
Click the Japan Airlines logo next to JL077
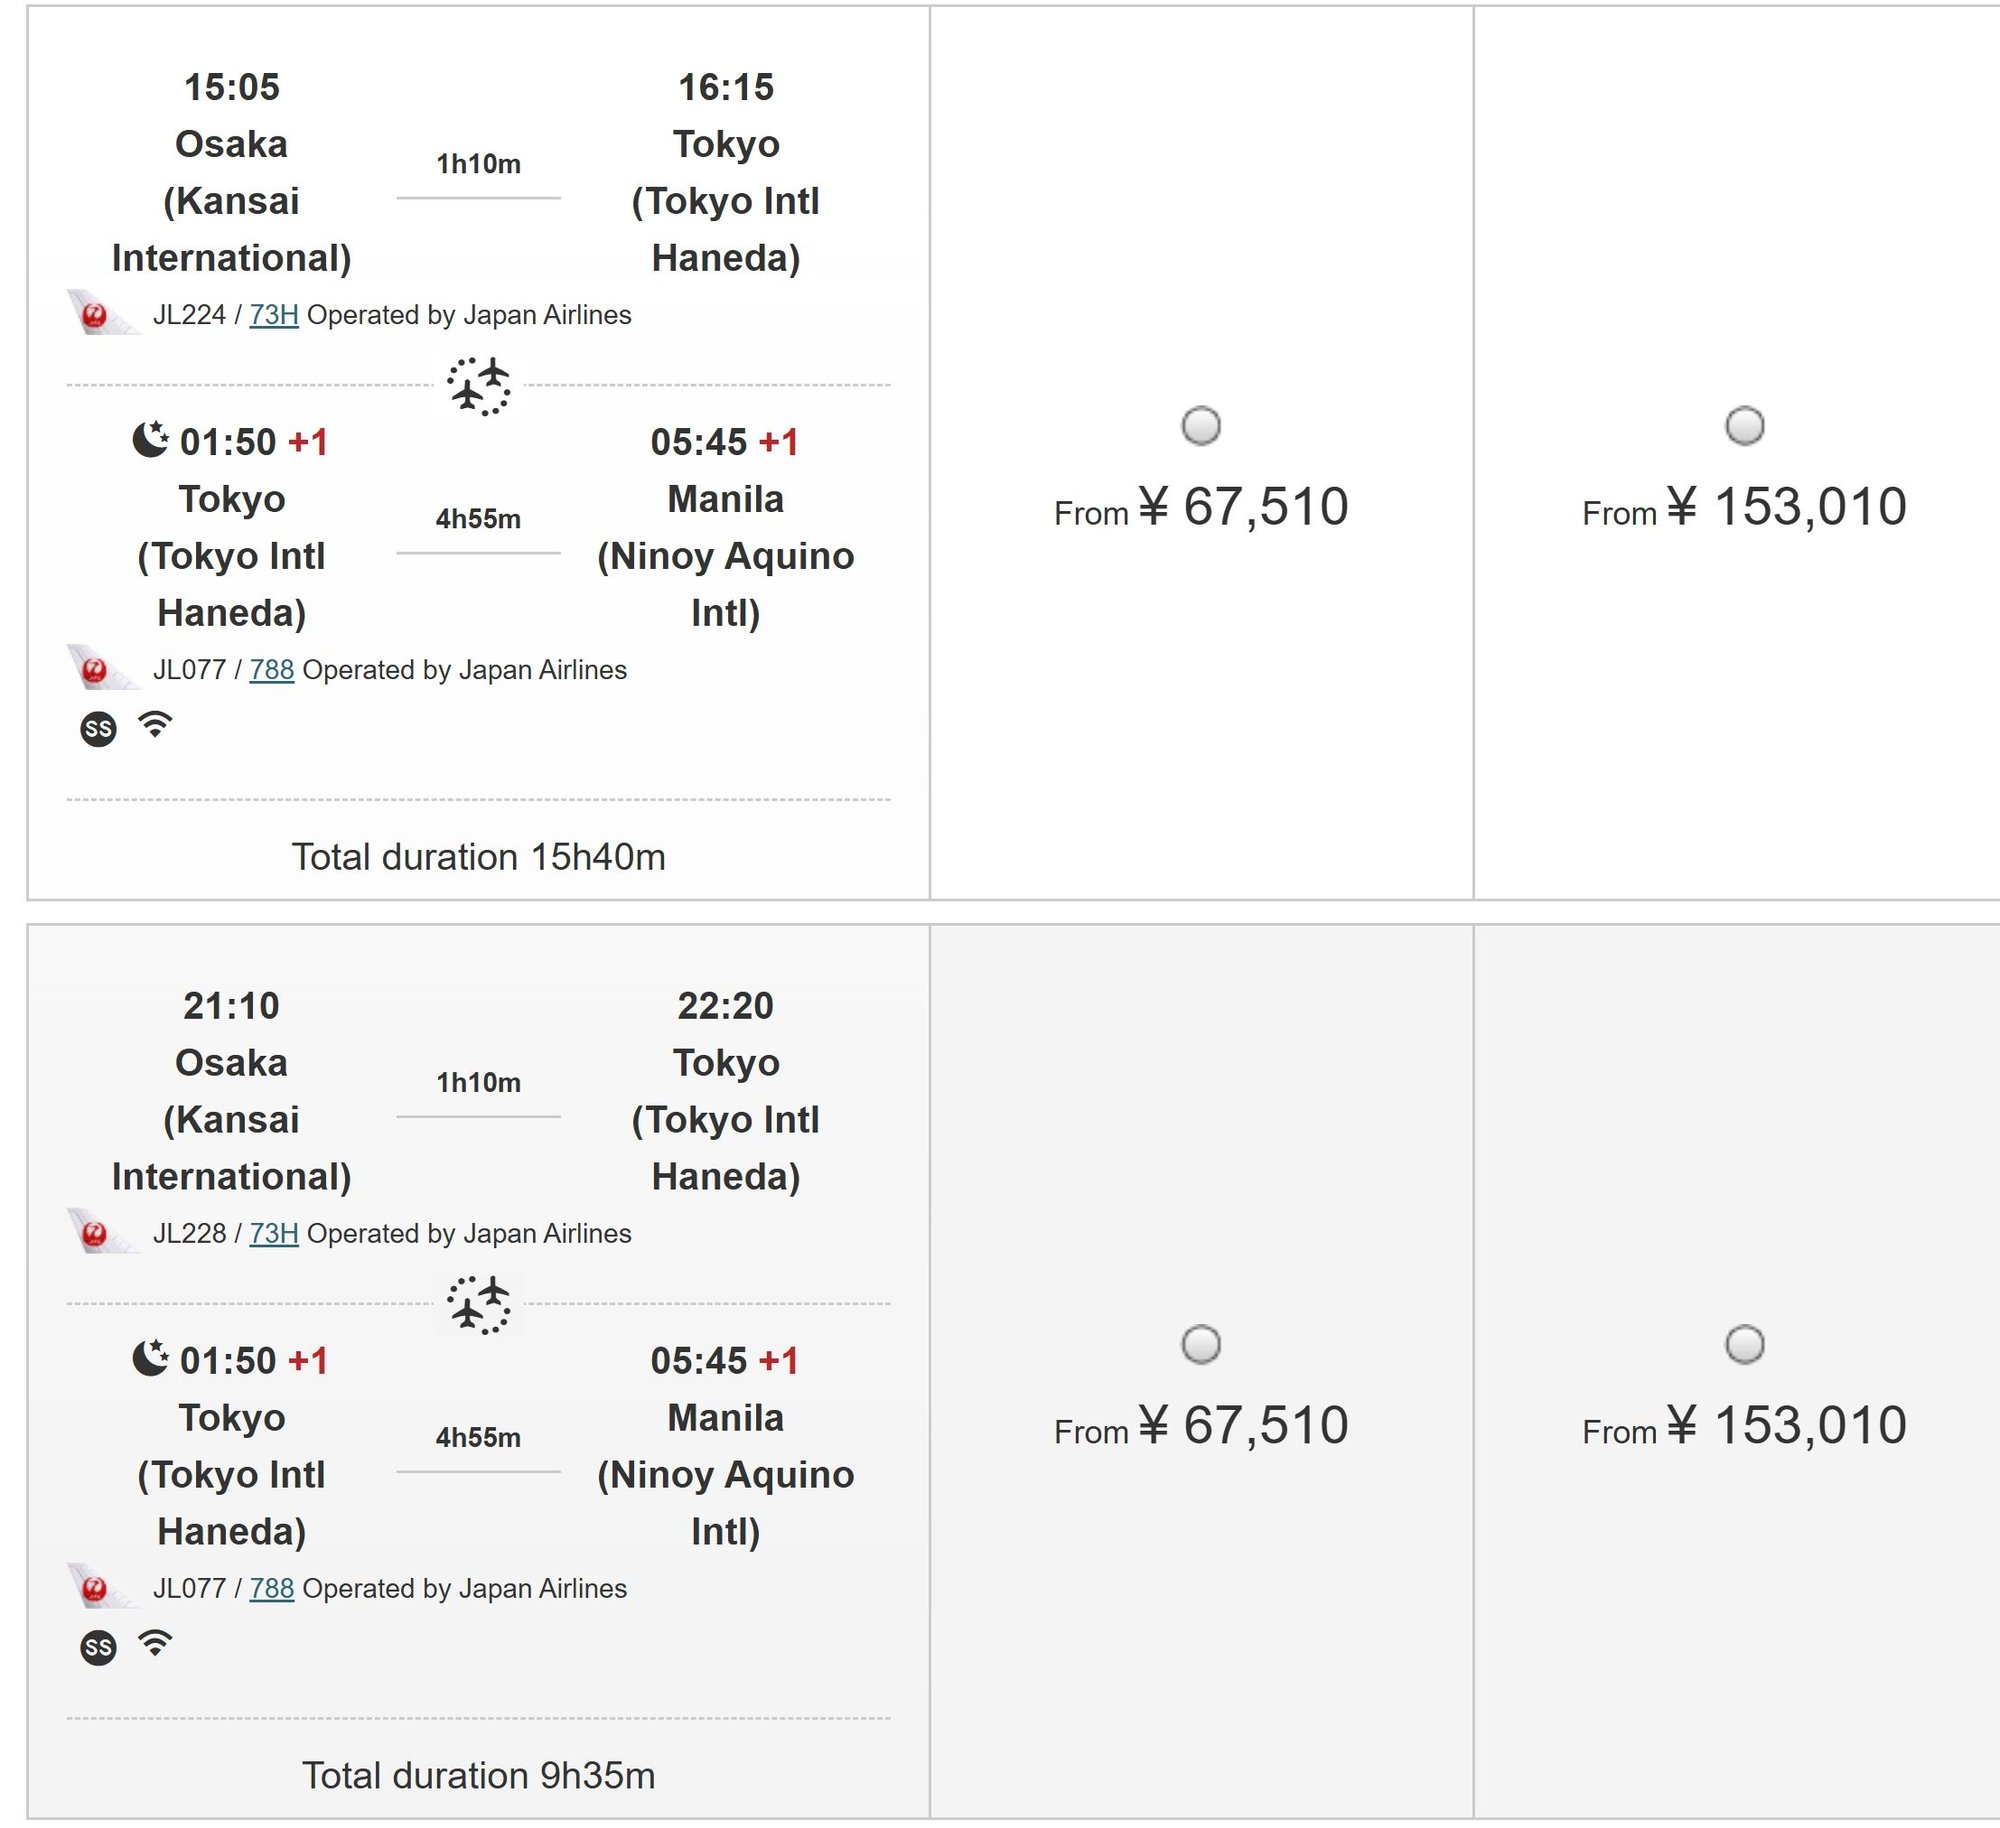pyautogui.click(x=100, y=670)
